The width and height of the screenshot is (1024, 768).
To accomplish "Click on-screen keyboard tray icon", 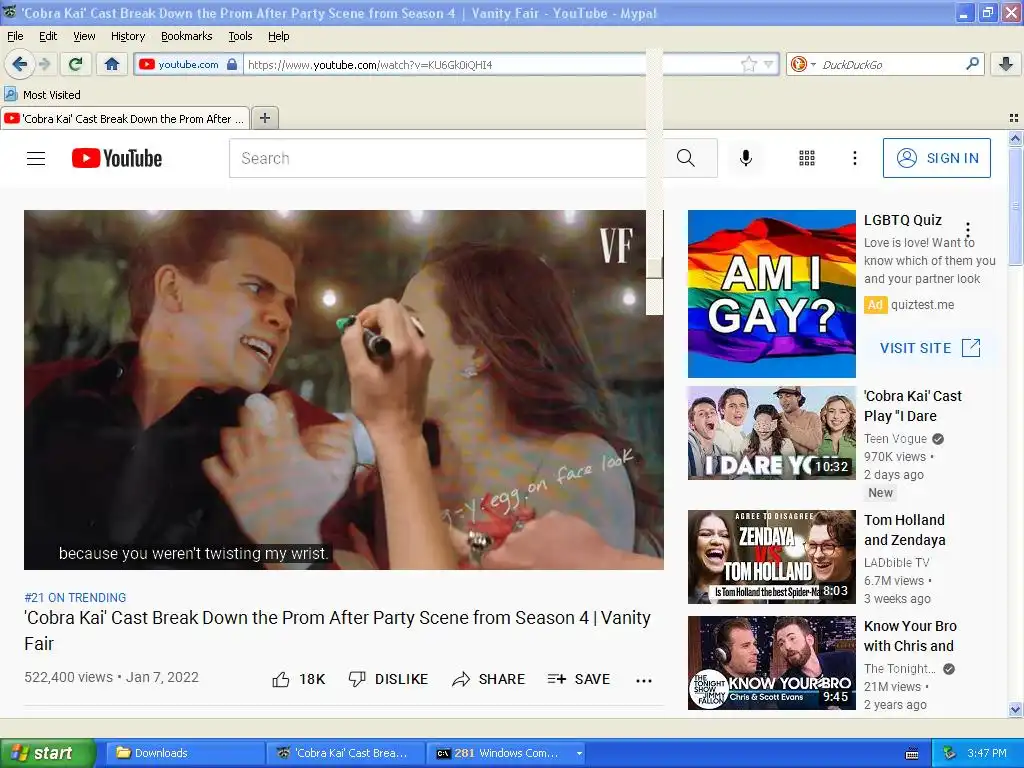I will (912, 754).
